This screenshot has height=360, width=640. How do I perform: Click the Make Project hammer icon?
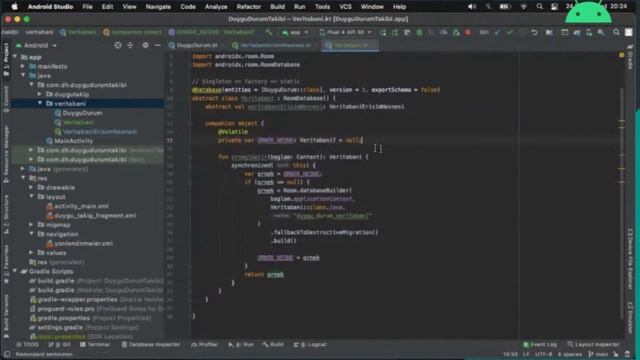(x=269, y=32)
